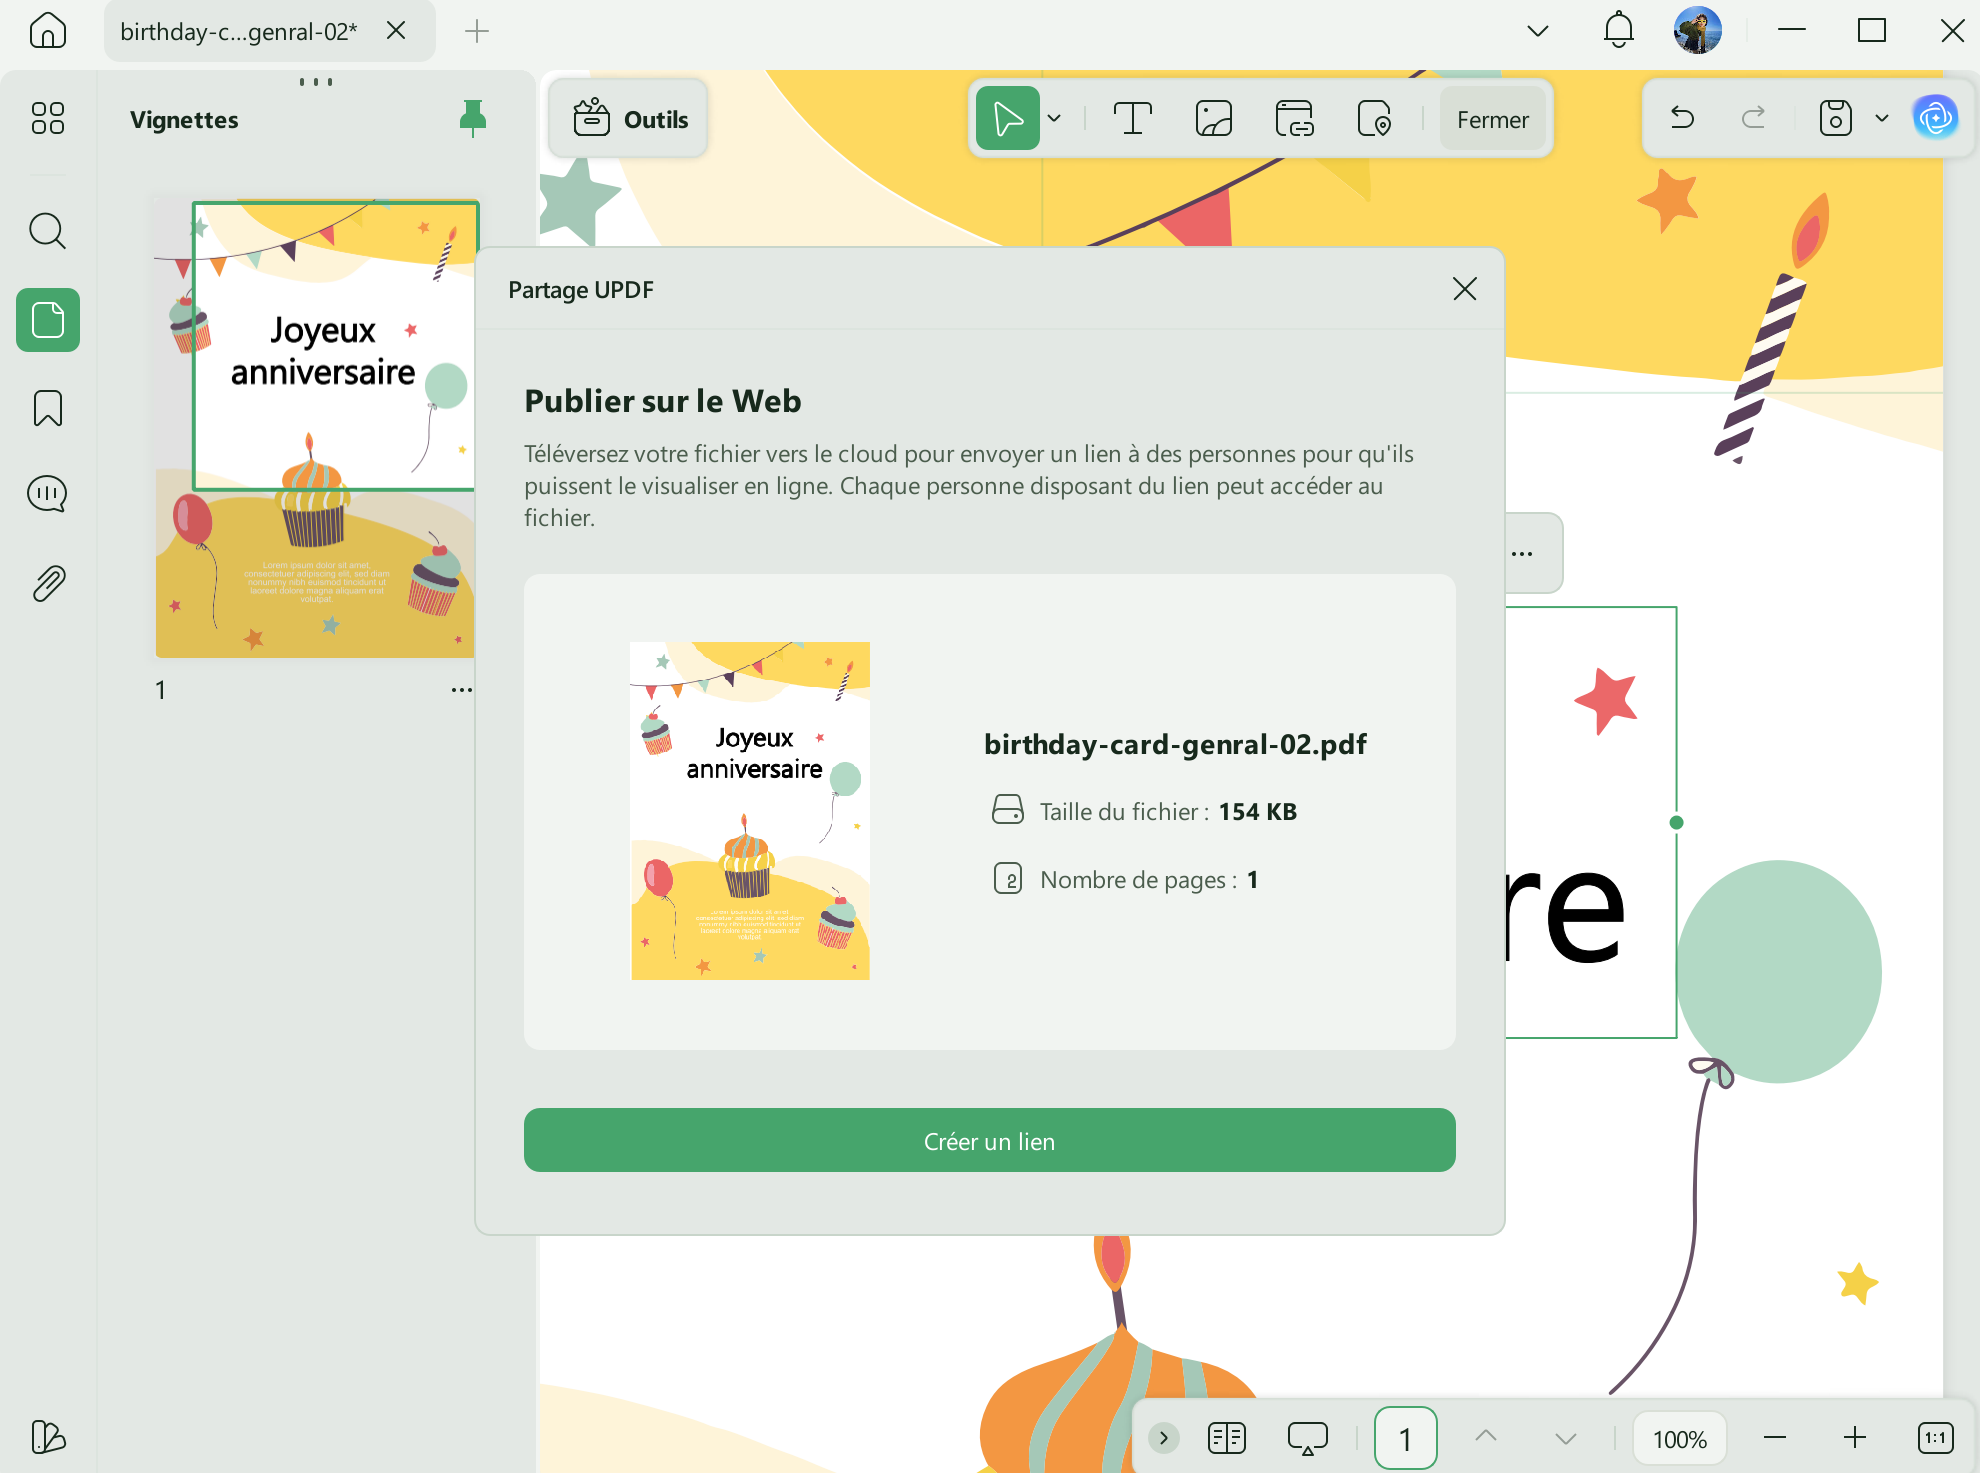The image size is (1980, 1473).
Task: Go to the next page arrow
Action: (x=1566, y=1438)
